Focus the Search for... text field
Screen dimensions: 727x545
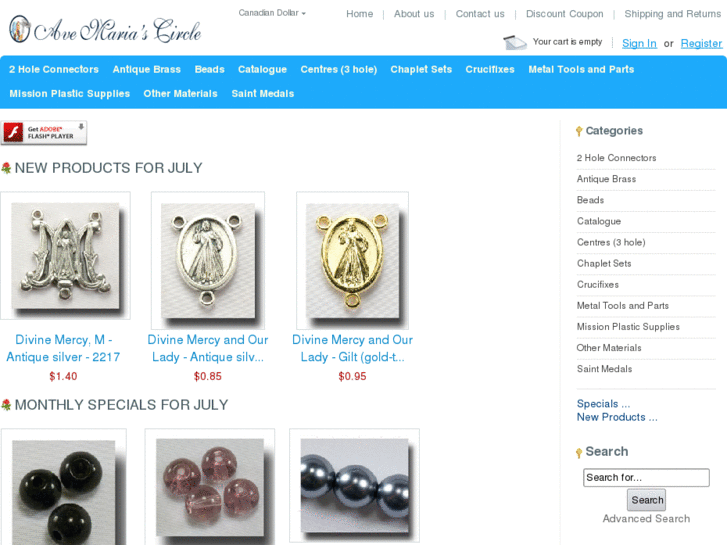click(646, 477)
